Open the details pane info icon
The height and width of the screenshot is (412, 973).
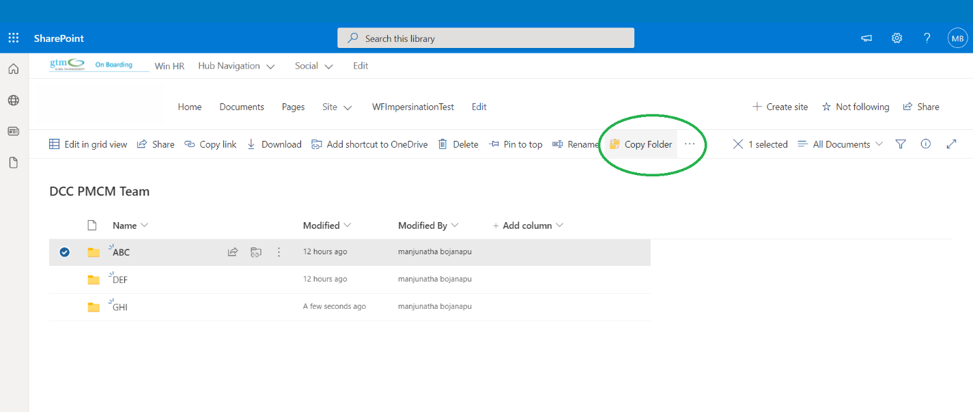(x=926, y=144)
